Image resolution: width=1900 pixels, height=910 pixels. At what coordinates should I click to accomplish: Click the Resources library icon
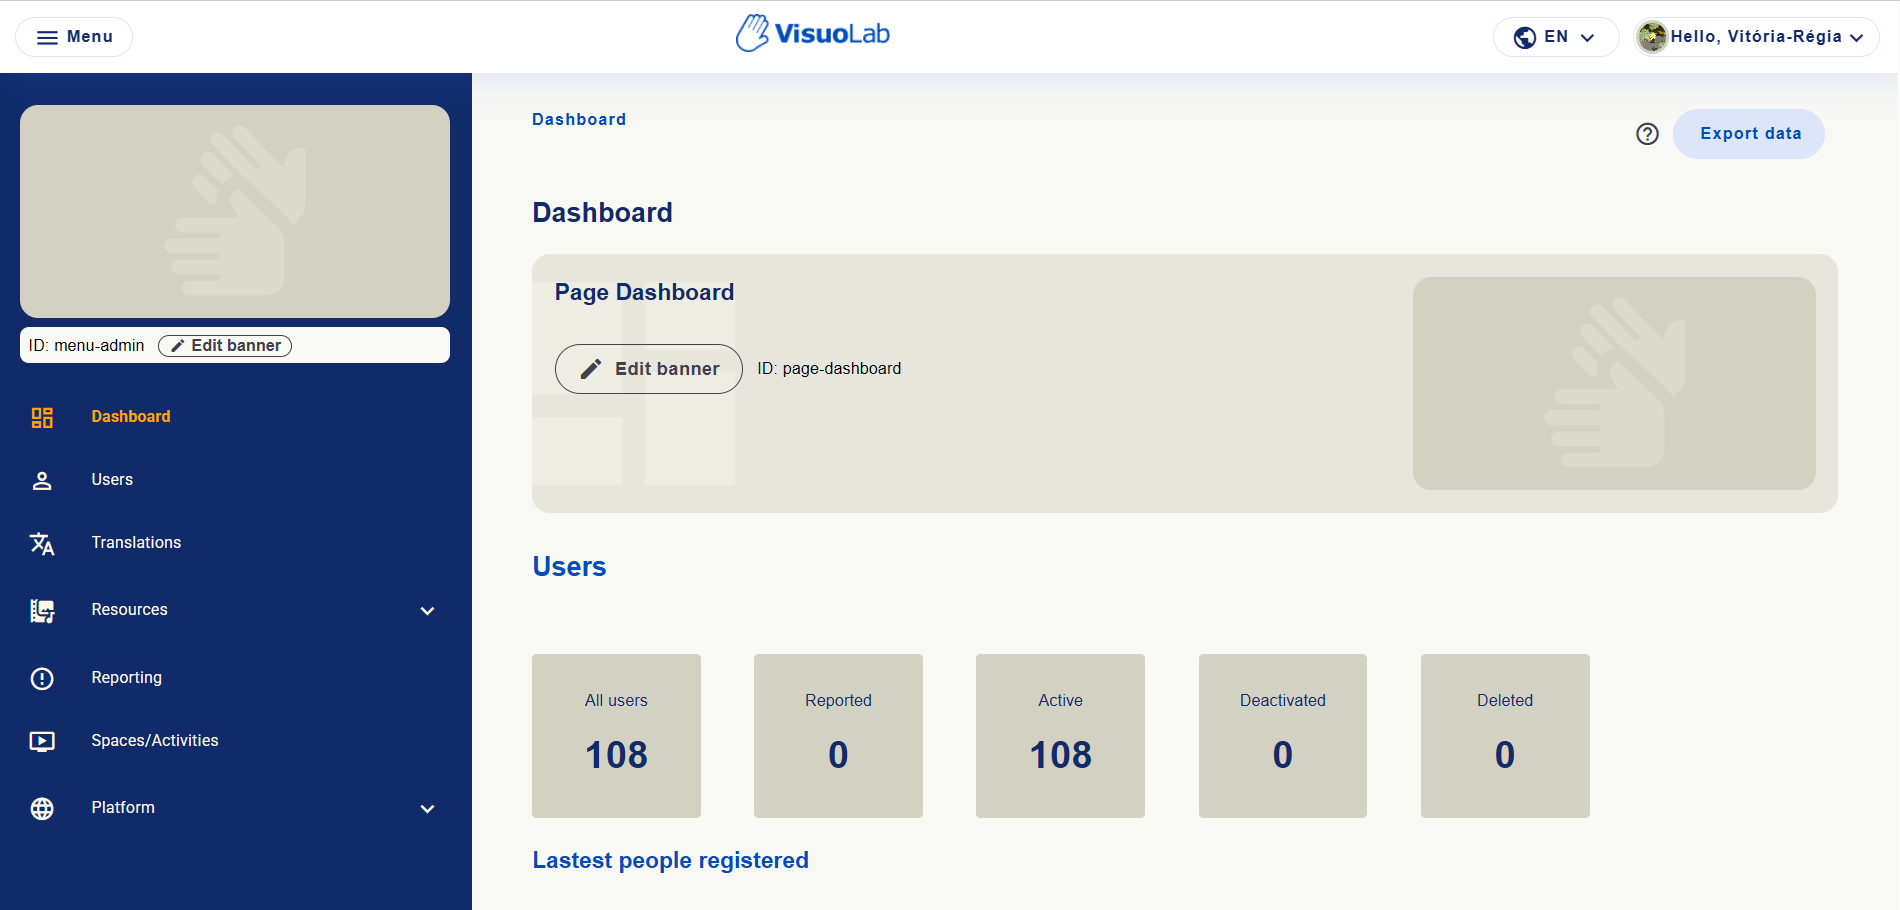(42, 610)
